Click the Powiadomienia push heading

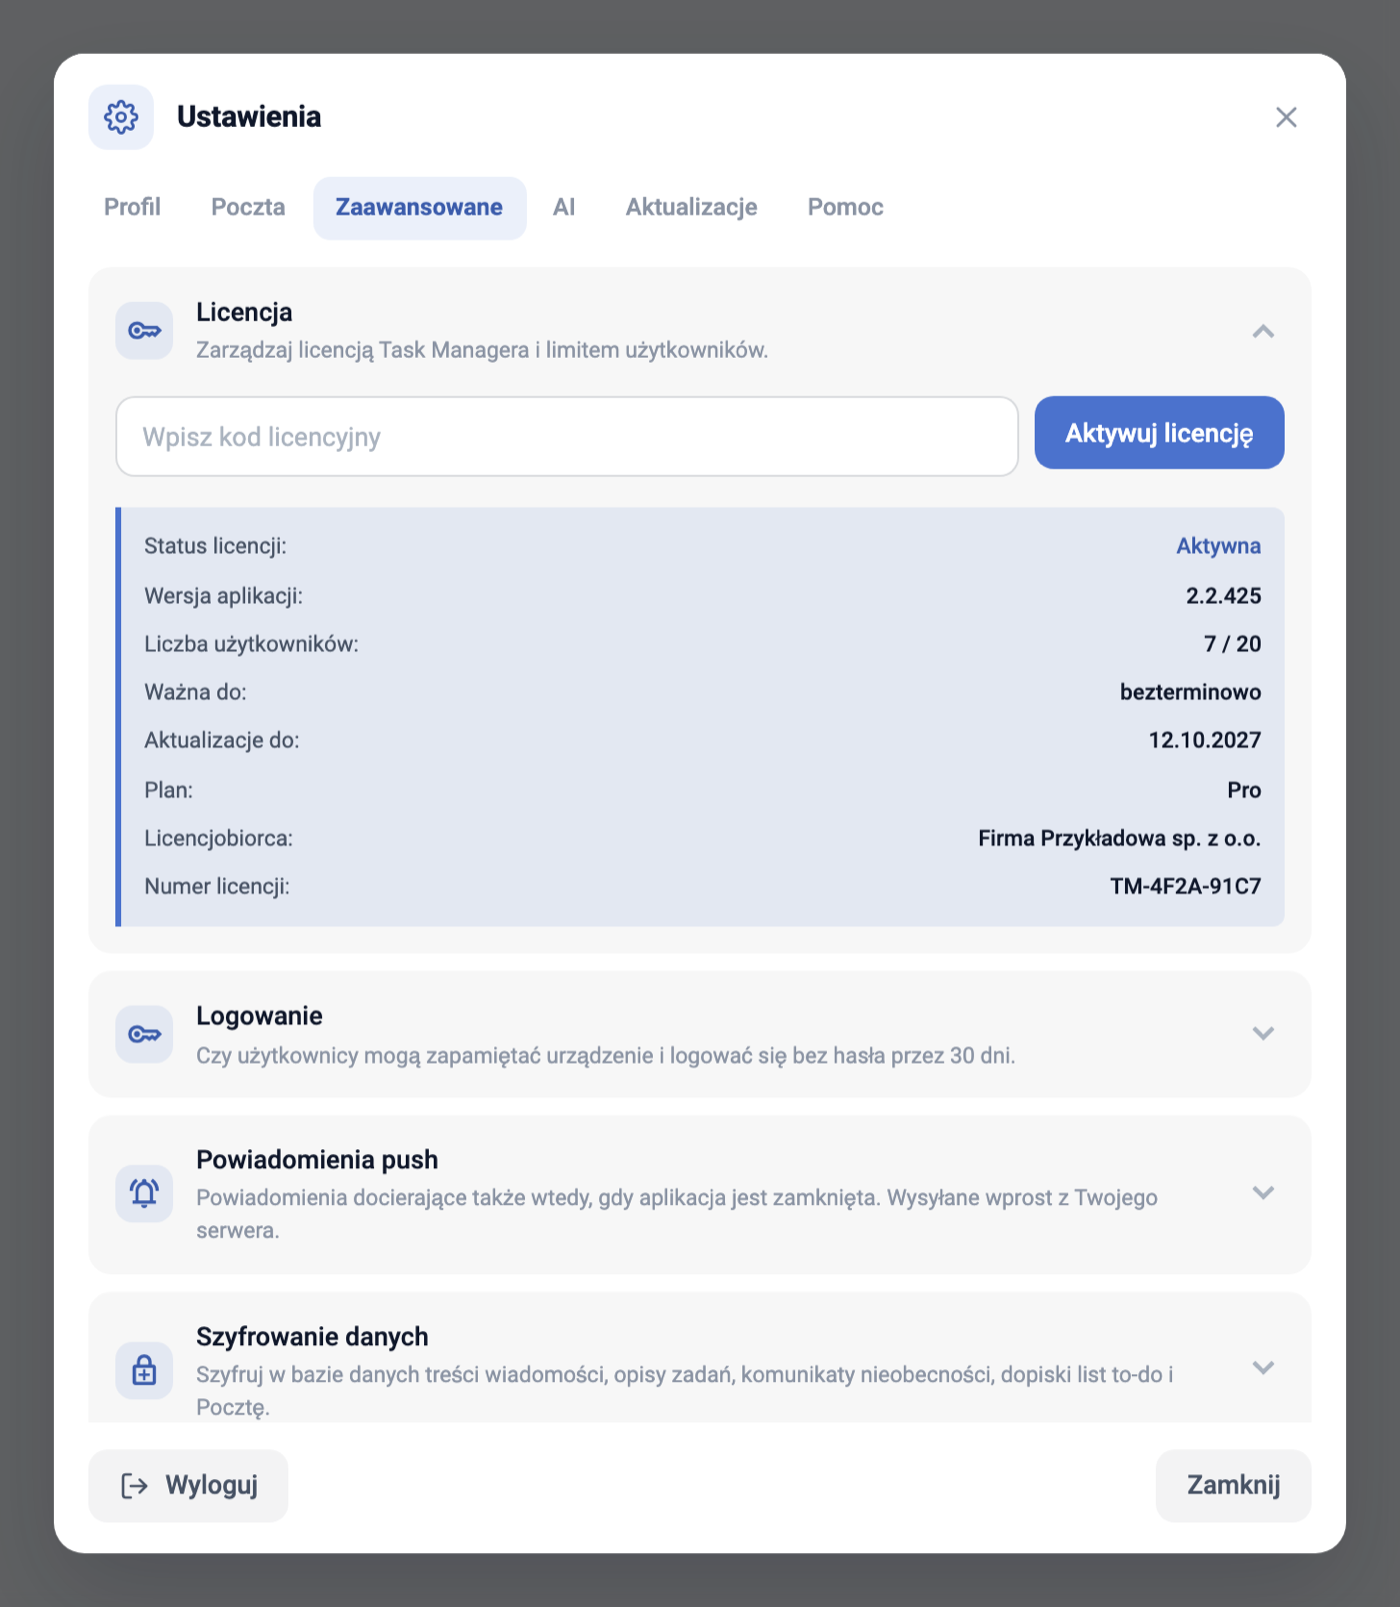317,1160
